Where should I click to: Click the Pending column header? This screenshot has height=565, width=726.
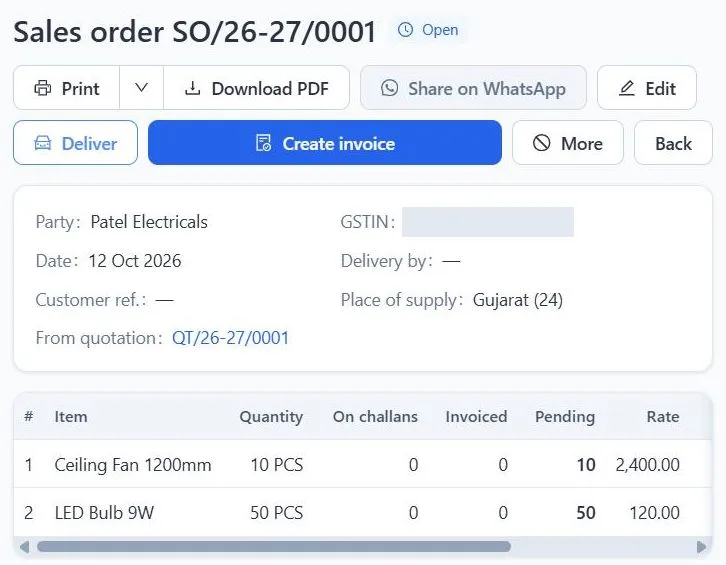pos(565,417)
